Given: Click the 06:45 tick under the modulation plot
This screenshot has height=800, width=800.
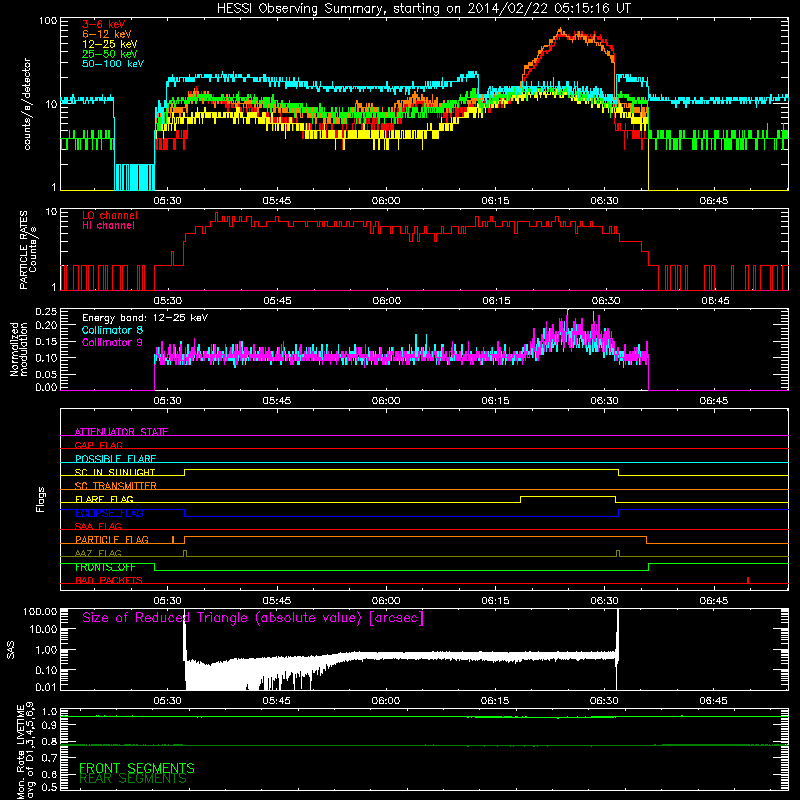Looking at the screenshot, I should [x=714, y=401].
